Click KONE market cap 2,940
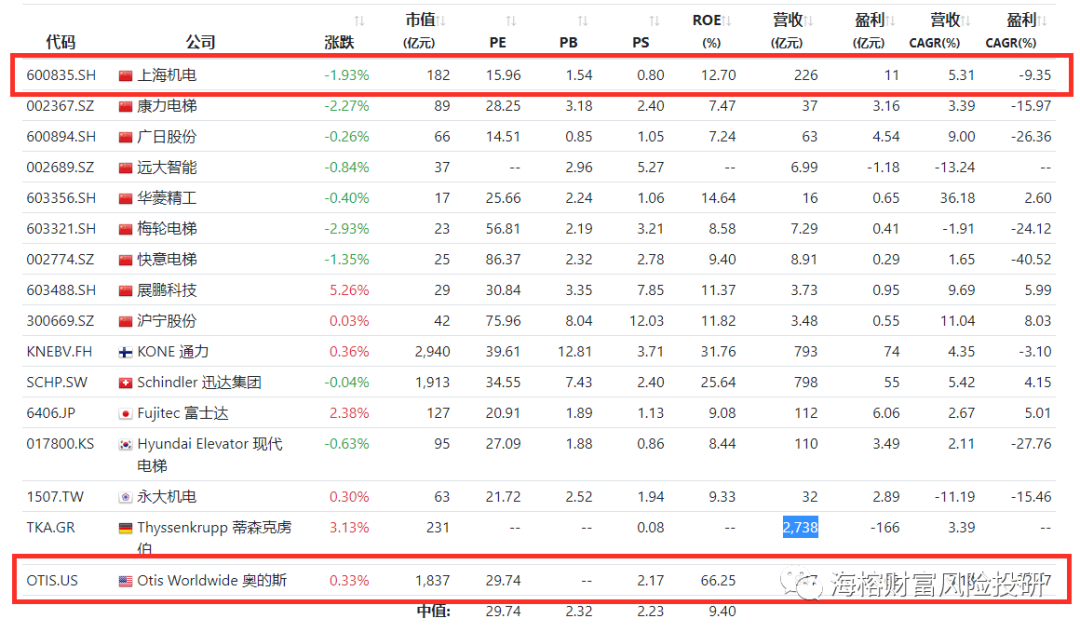This screenshot has width=1080, height=632. point(433,352)
